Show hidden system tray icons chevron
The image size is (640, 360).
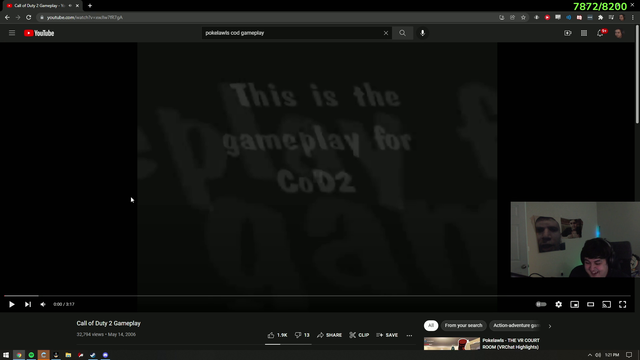tap(590, 355)
